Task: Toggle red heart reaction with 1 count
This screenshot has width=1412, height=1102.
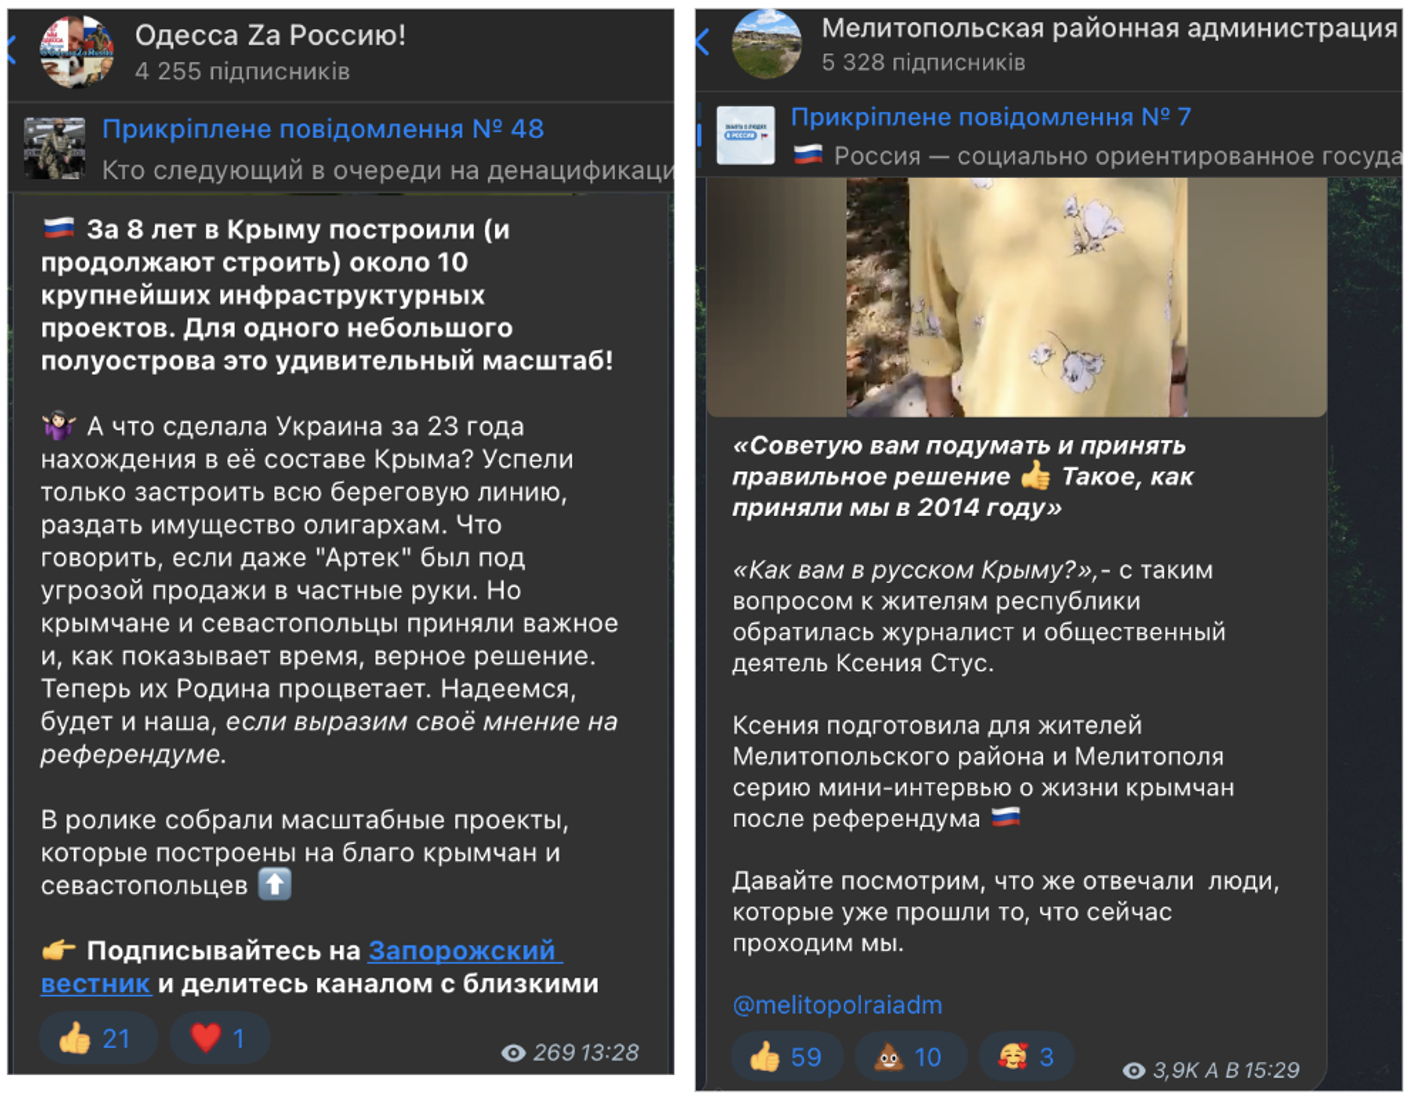Action: [x=219, y=1038]
